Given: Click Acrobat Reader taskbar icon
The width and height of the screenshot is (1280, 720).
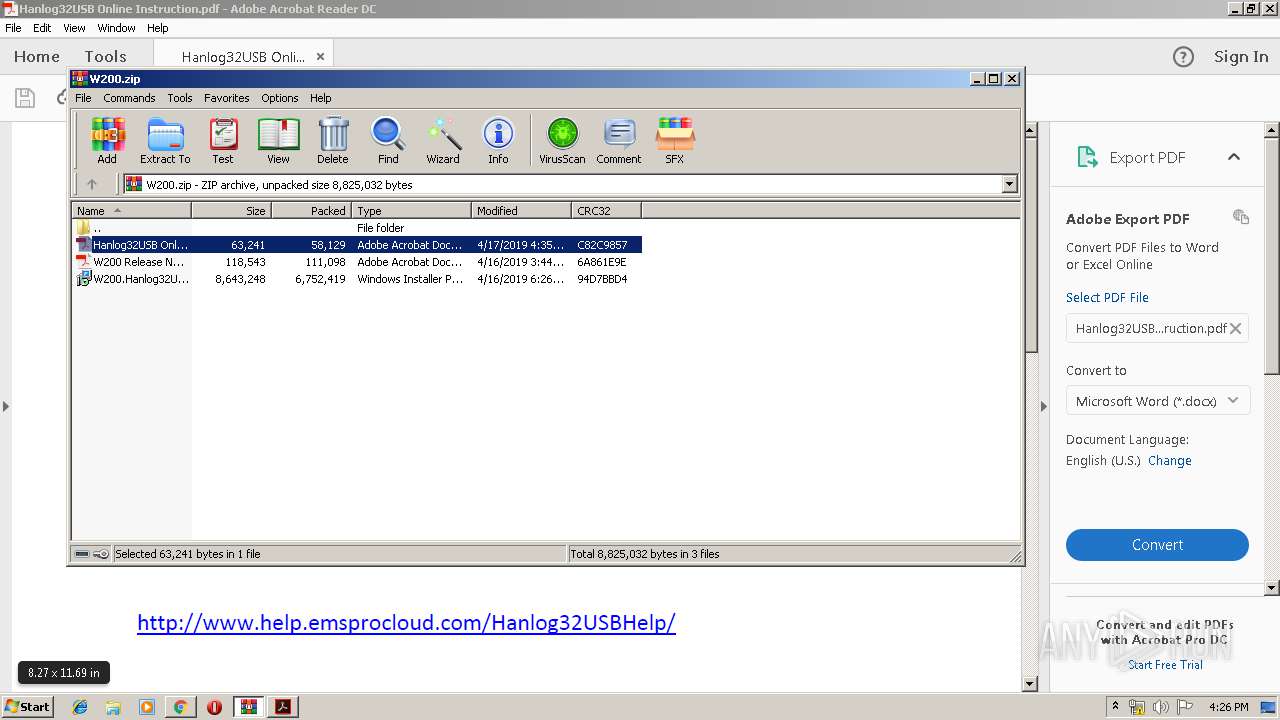Looking at the screenshot, I should [x=283, y=707].
